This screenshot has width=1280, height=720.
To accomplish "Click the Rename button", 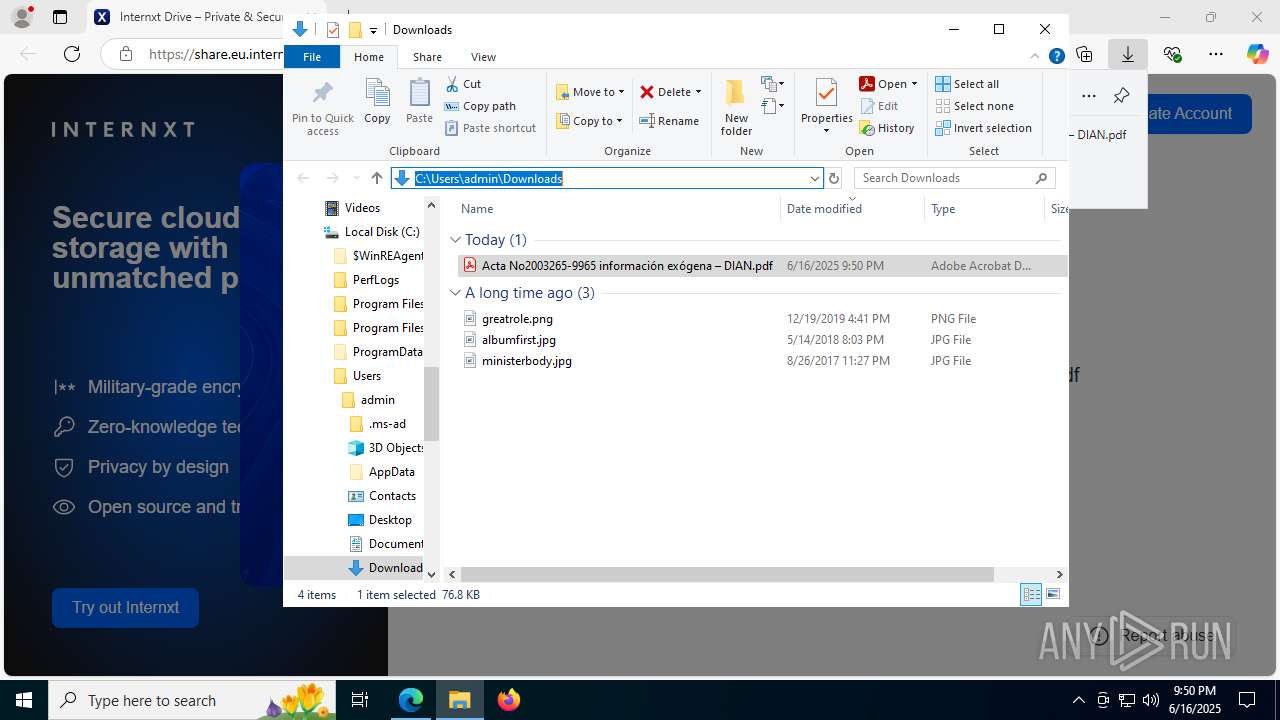I will point(669,121).
